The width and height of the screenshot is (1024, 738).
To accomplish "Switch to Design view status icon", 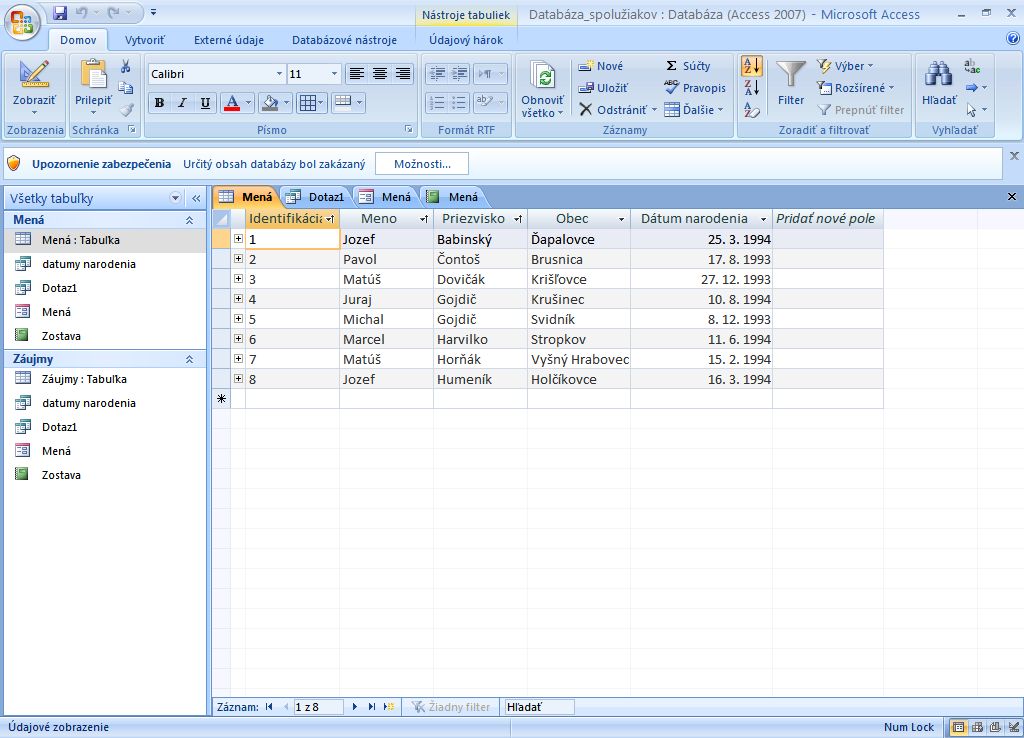I will point(1014,727).
